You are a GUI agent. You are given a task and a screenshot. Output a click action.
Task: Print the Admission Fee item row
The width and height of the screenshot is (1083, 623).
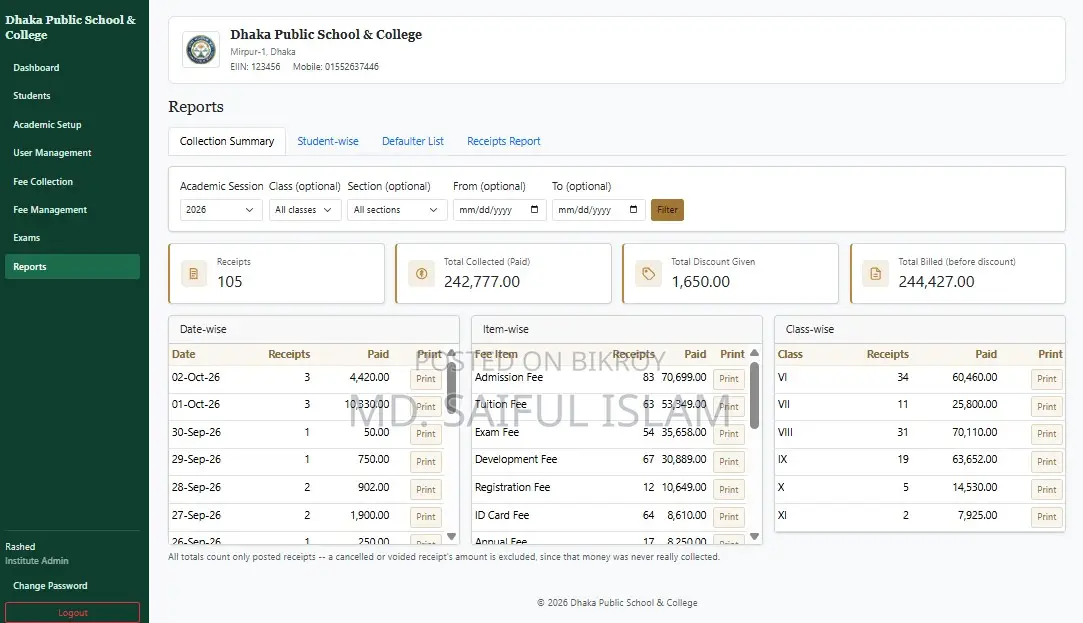(x=729, y=378)
